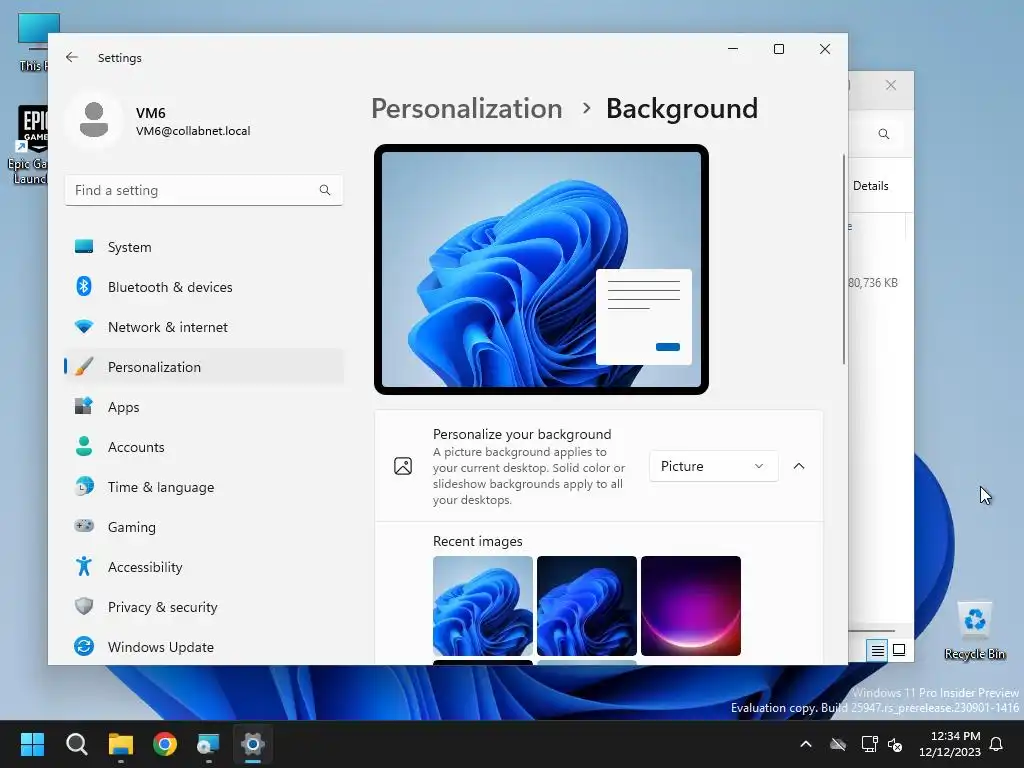The height and width of the screenshot is (768, 1024).
Task: Open Bluetooth & devices settings
Action: (x=204, y=287)
